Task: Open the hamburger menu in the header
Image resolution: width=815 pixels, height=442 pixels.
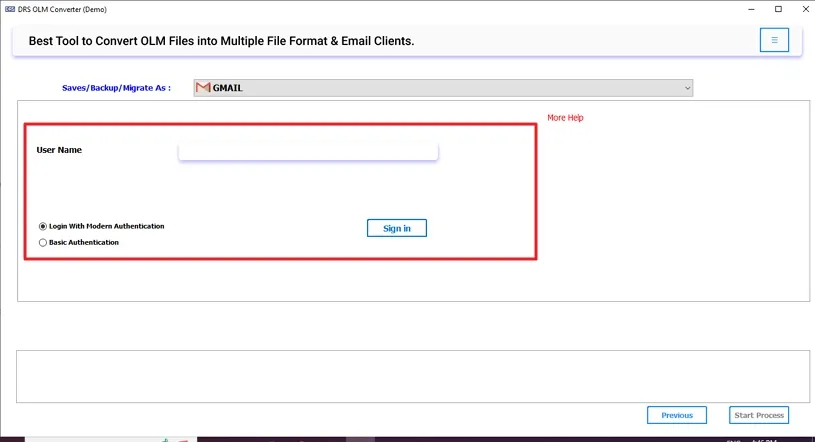Action: click(773, 40)
